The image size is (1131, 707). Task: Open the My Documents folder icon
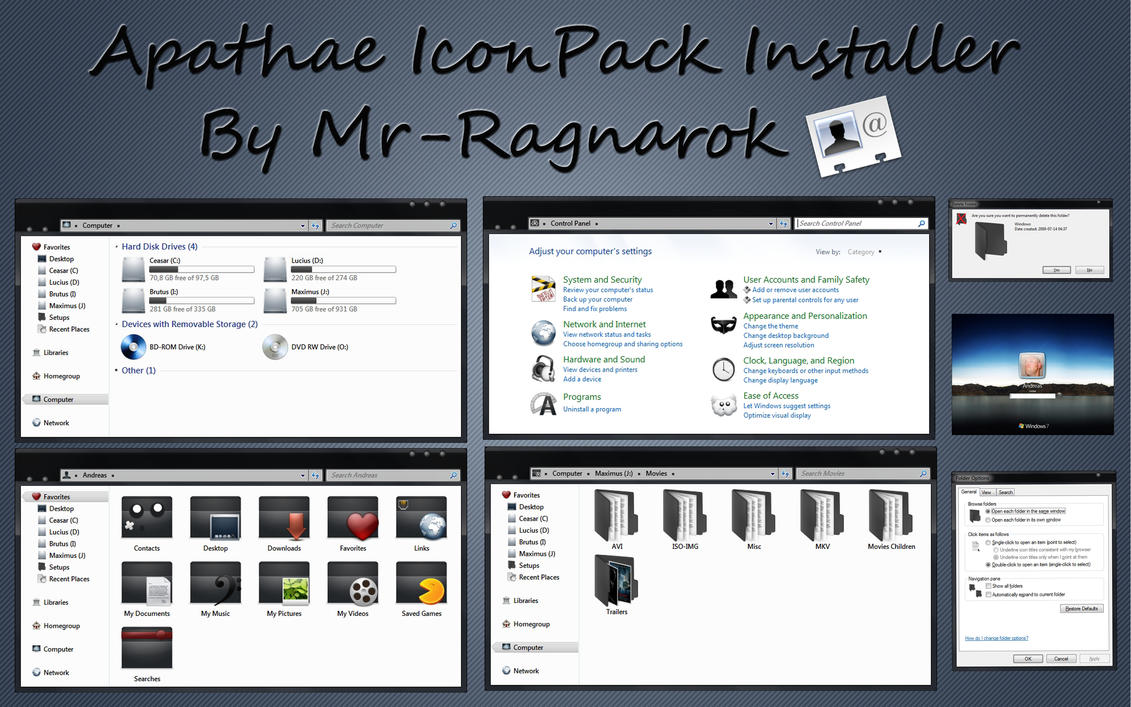tap(146, 584)
